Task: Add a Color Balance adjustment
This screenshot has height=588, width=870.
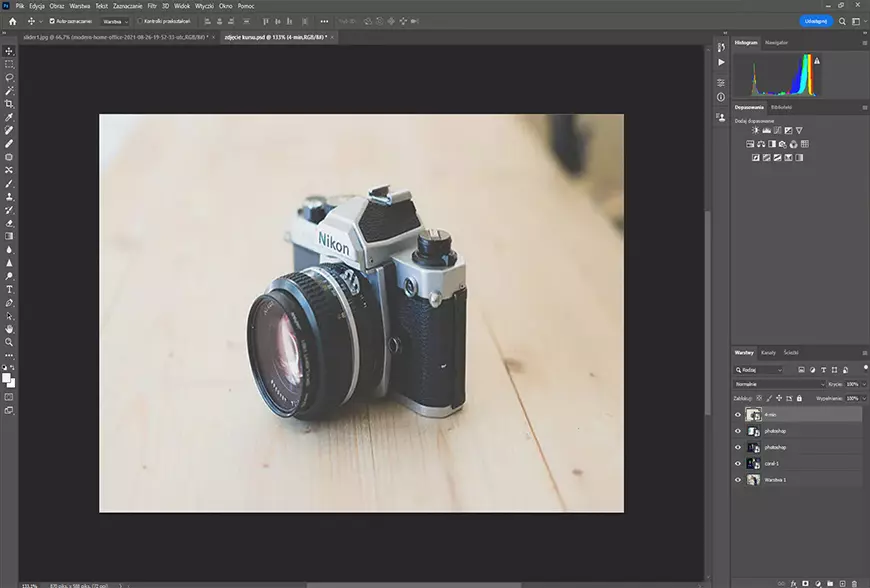Action: pos(761,144)
